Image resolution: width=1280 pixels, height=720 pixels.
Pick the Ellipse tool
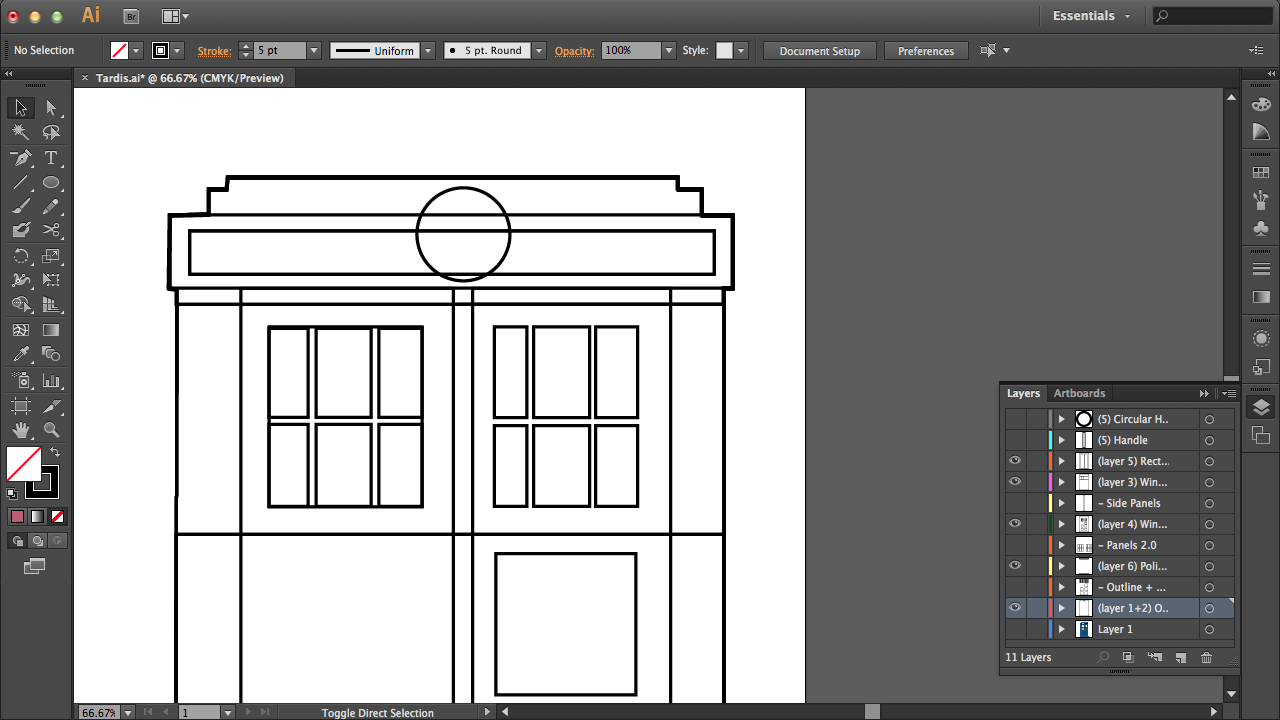(x=51, y=183)
